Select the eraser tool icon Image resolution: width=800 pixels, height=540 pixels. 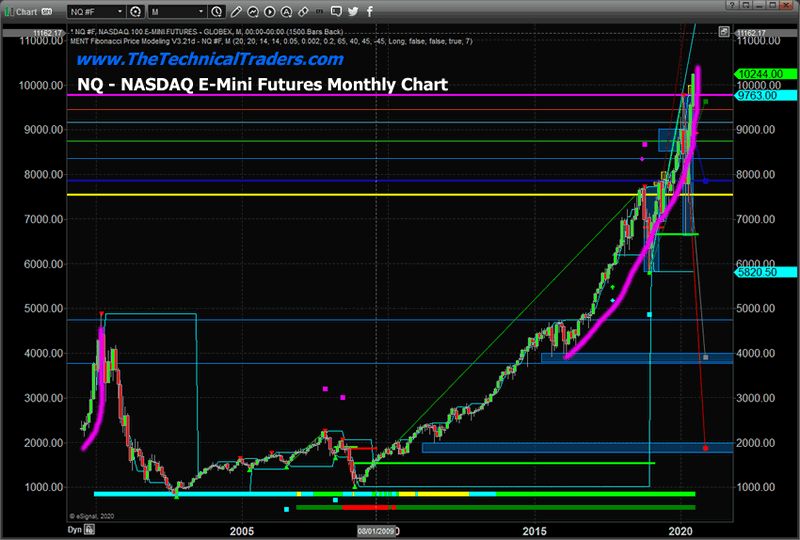click(x=303, y=11)
